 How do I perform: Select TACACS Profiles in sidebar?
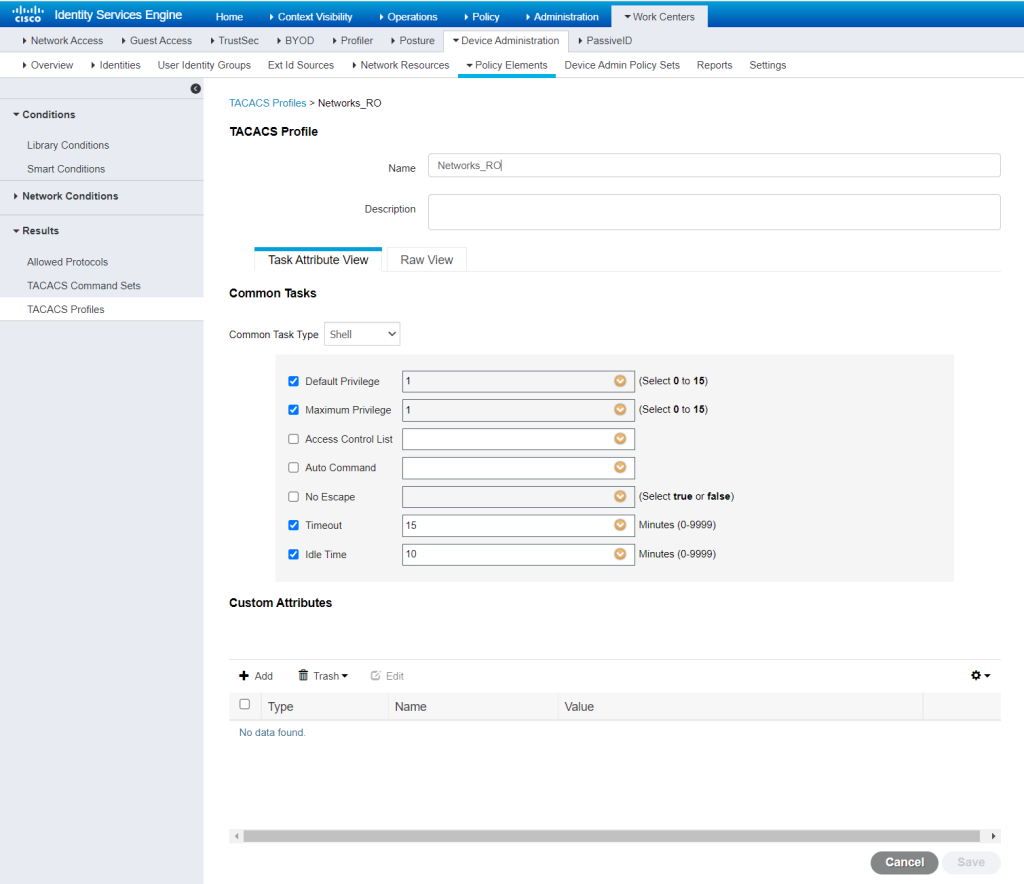tap(65, 309)
